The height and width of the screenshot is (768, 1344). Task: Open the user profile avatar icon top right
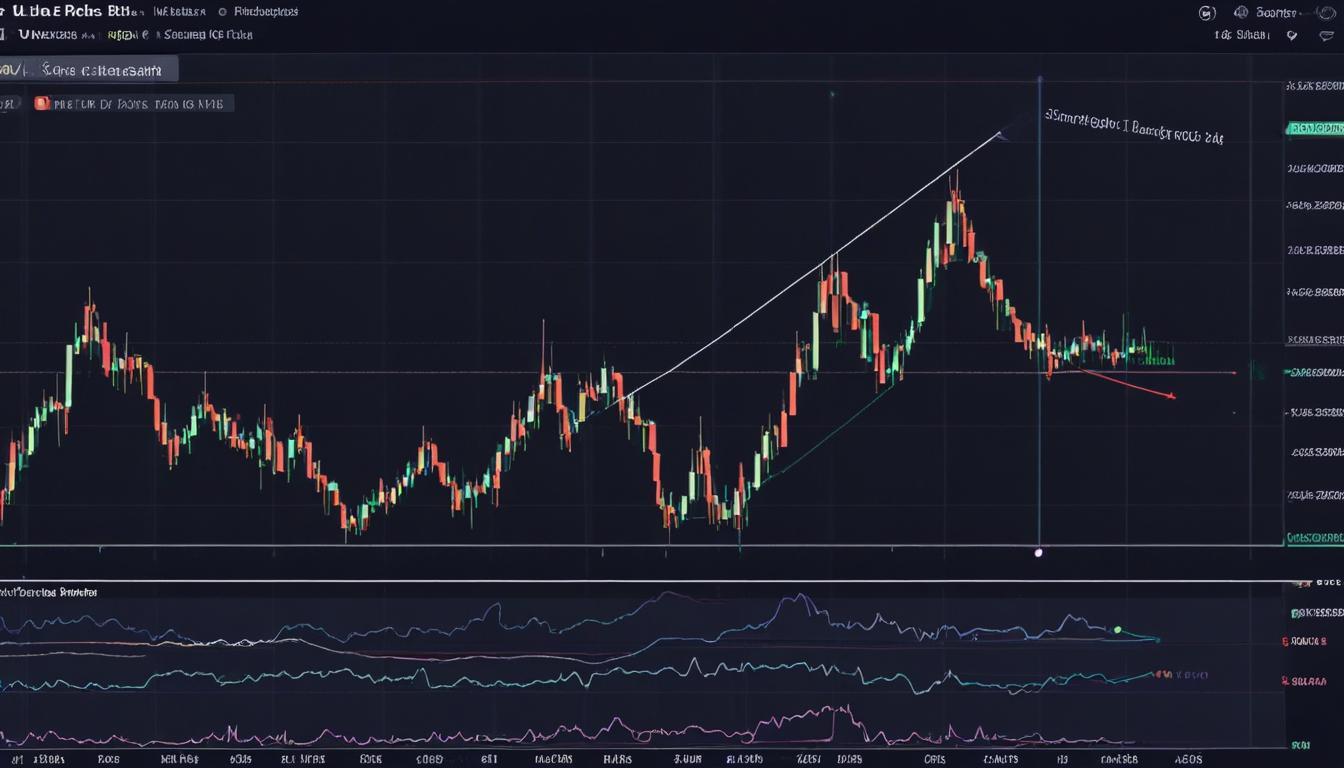(x=1325, y=14)
